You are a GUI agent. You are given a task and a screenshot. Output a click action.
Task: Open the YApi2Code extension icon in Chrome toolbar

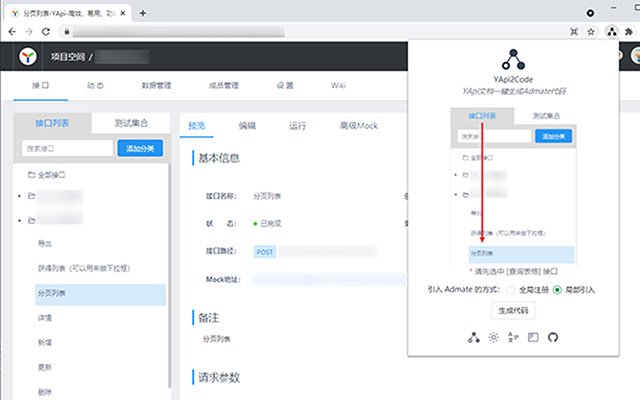[x=611, y=31]
